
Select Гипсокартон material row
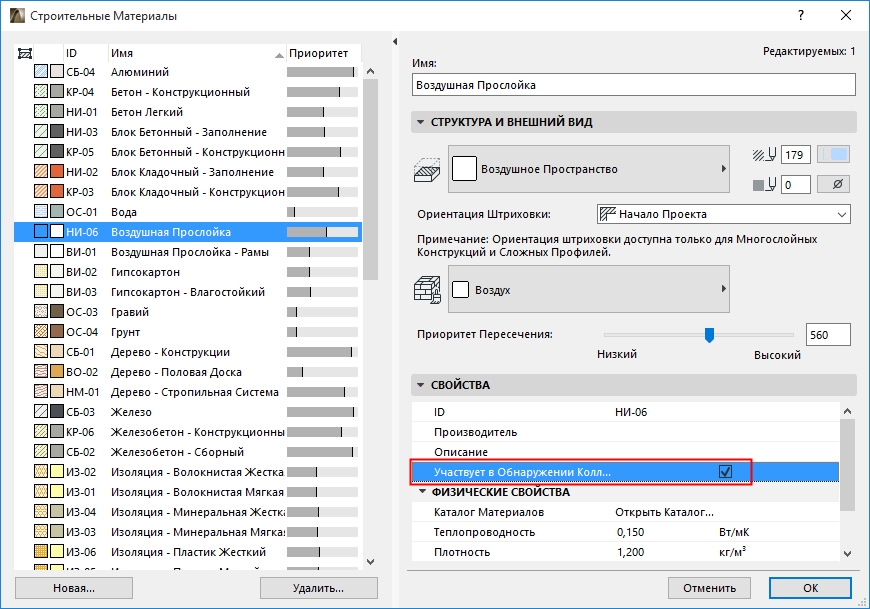(188, 272)
